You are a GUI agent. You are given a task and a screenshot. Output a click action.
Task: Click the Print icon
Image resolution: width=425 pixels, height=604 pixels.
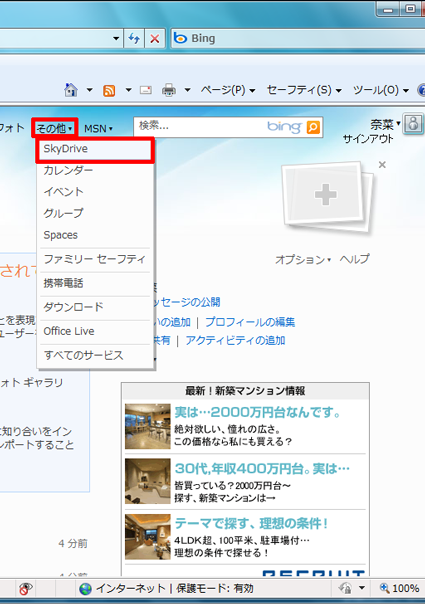tap(169, 90)
